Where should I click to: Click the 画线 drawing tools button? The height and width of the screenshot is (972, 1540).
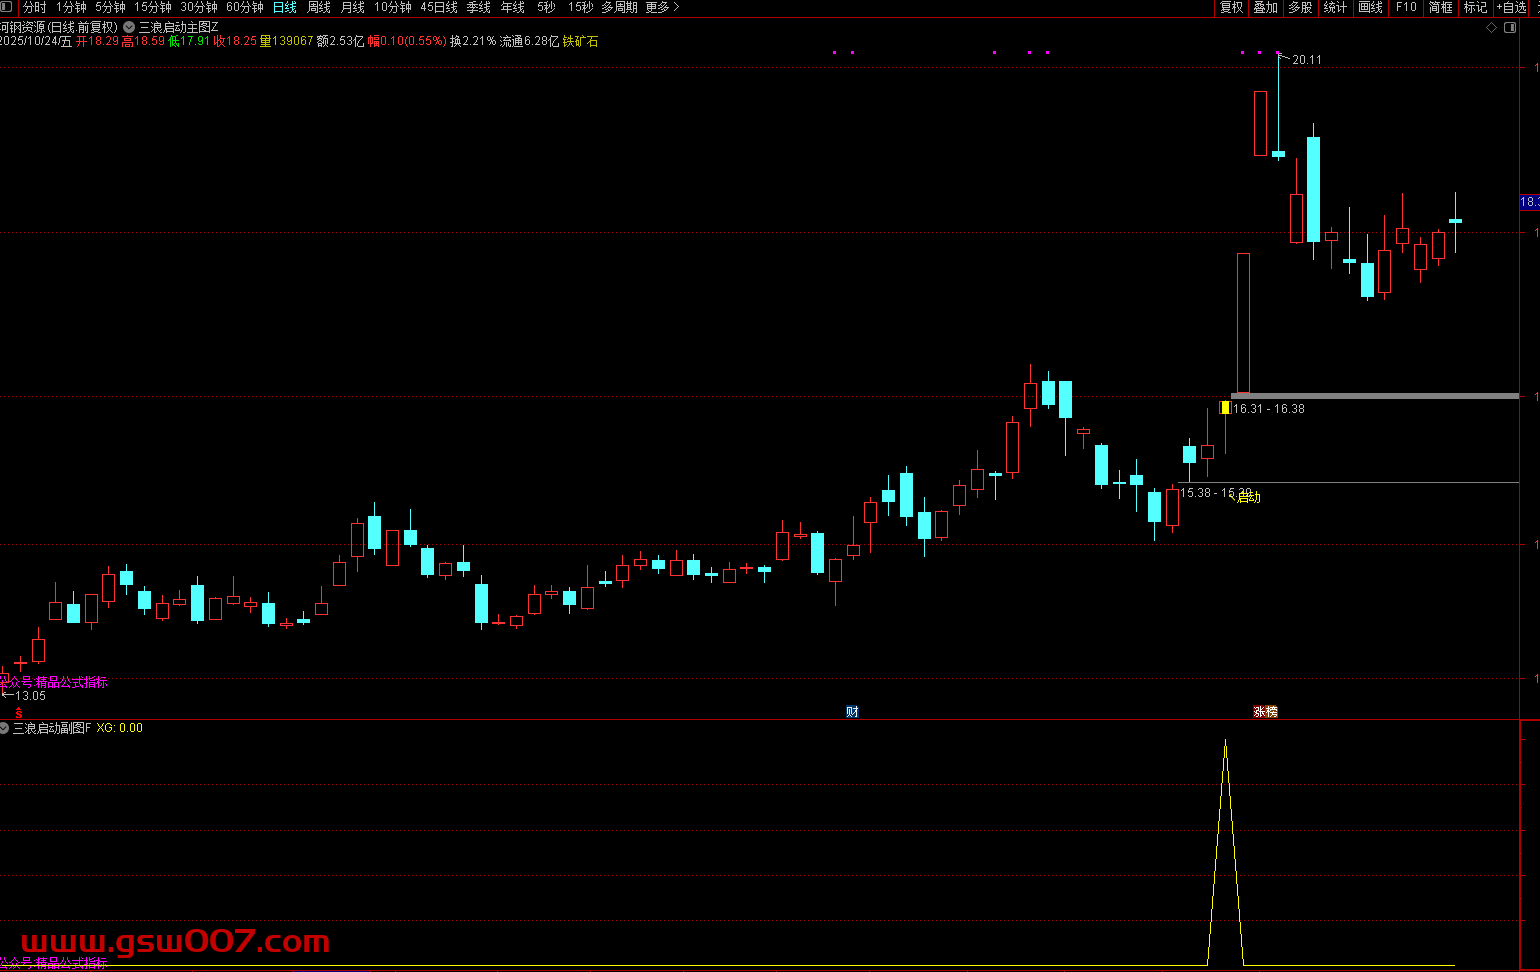1370,7
